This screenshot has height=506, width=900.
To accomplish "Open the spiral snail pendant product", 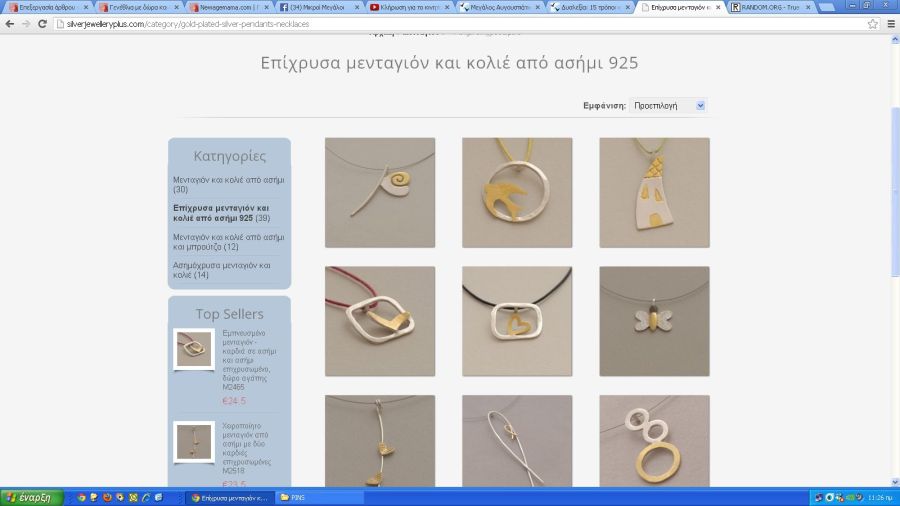I will coord(380,193).
